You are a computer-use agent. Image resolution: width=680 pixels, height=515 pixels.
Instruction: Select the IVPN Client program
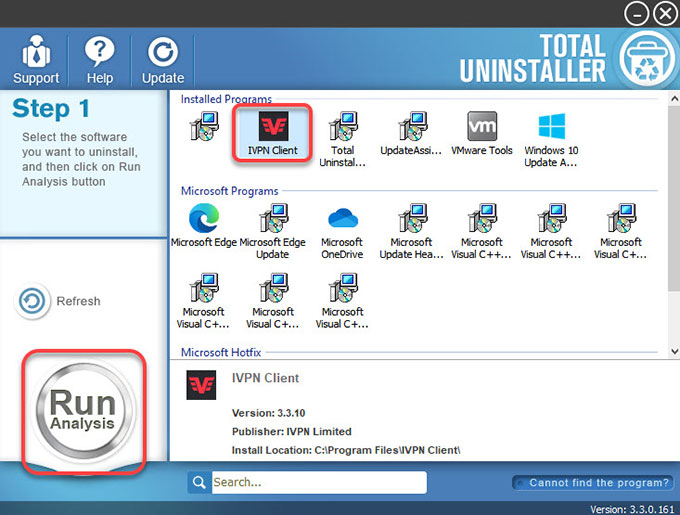pos(273,133)
